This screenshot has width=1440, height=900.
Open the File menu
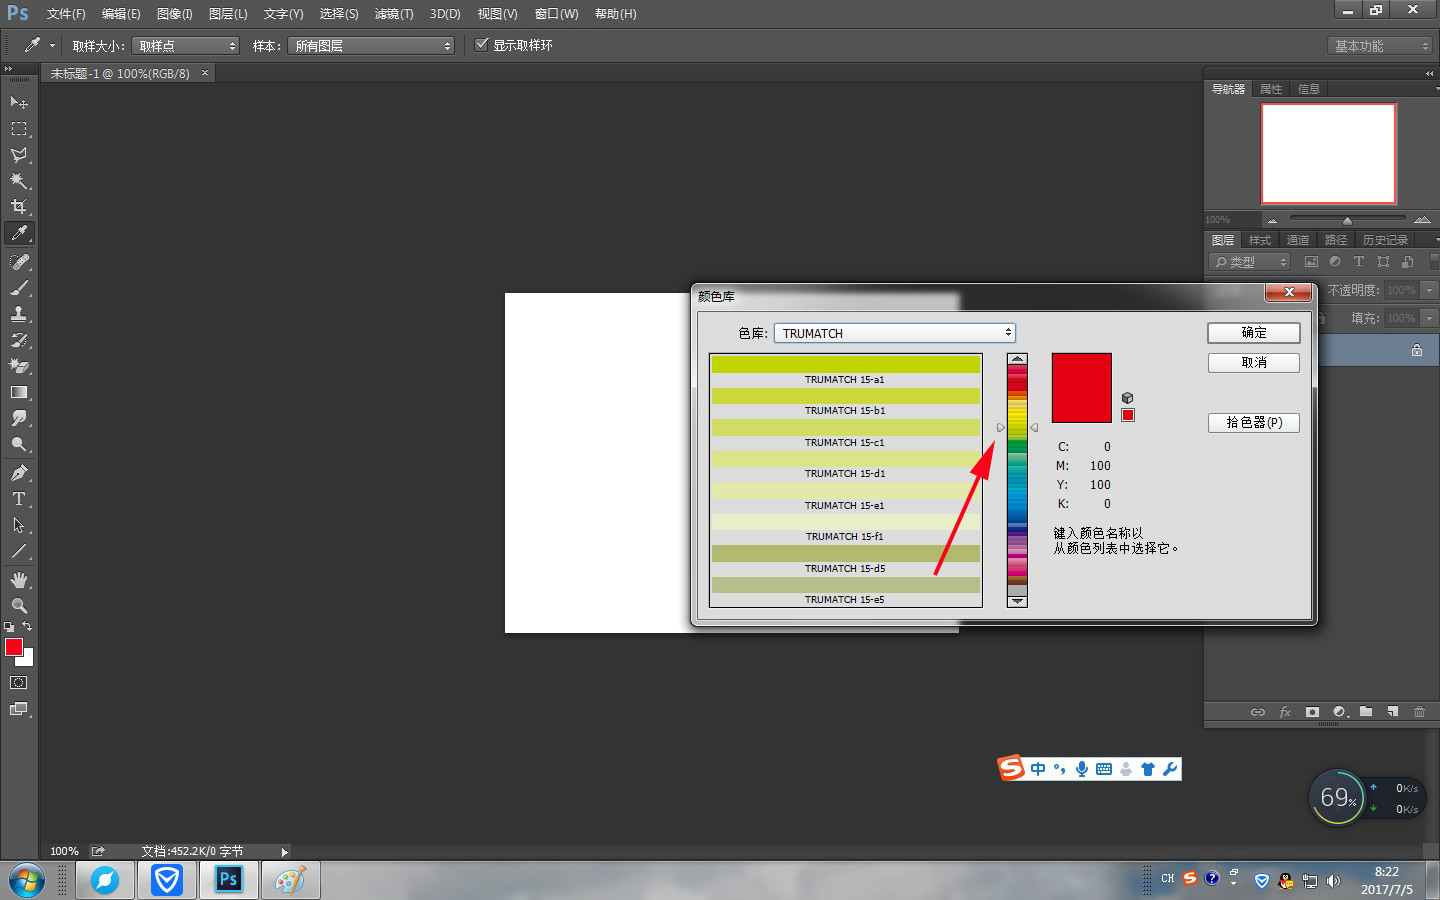point(66,14)
